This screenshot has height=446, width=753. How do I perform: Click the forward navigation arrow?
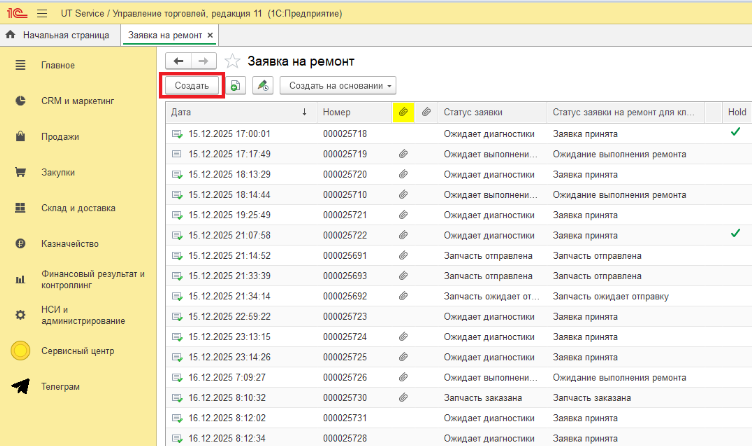pos(203,62)
